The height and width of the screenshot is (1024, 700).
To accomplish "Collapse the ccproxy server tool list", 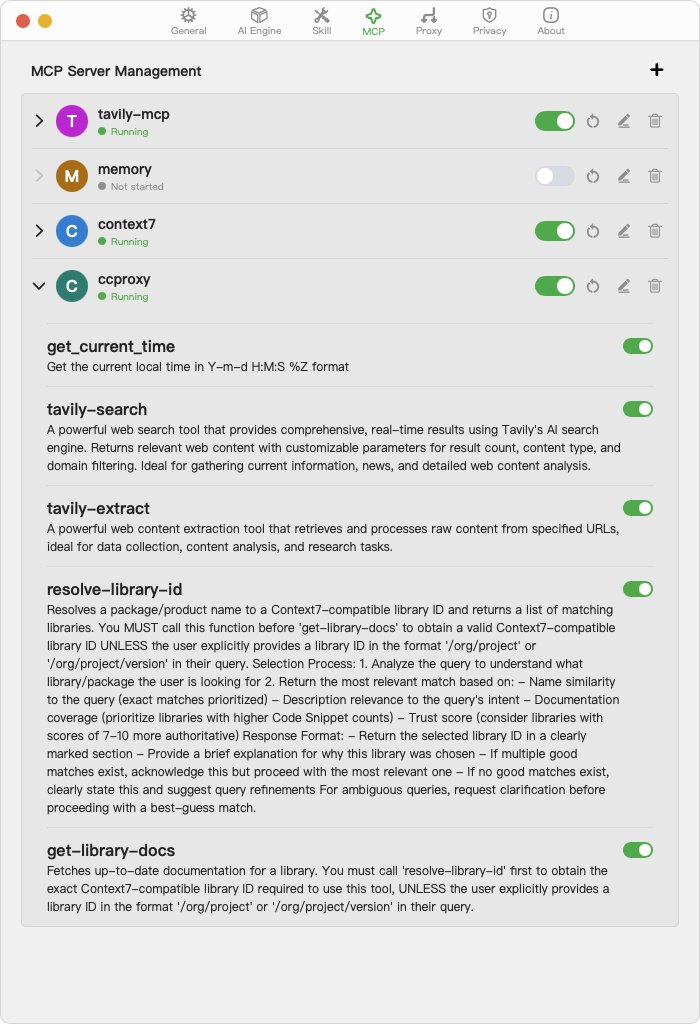I will (x=39, y=286).
